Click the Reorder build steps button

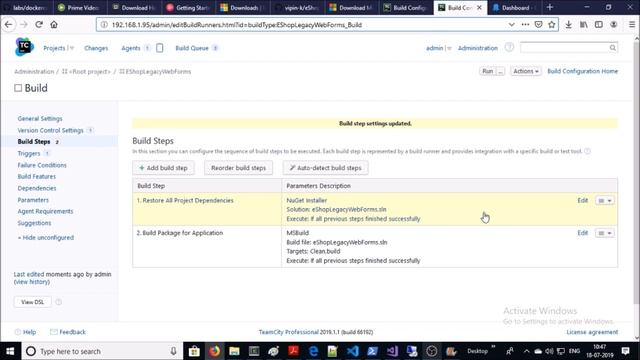tap(238, 168)
